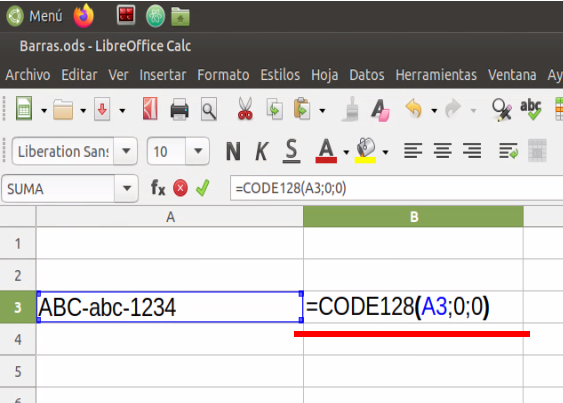This screenshot has width=563, height=403.
Task: Open Find and Replace
Action: (502, 110)
